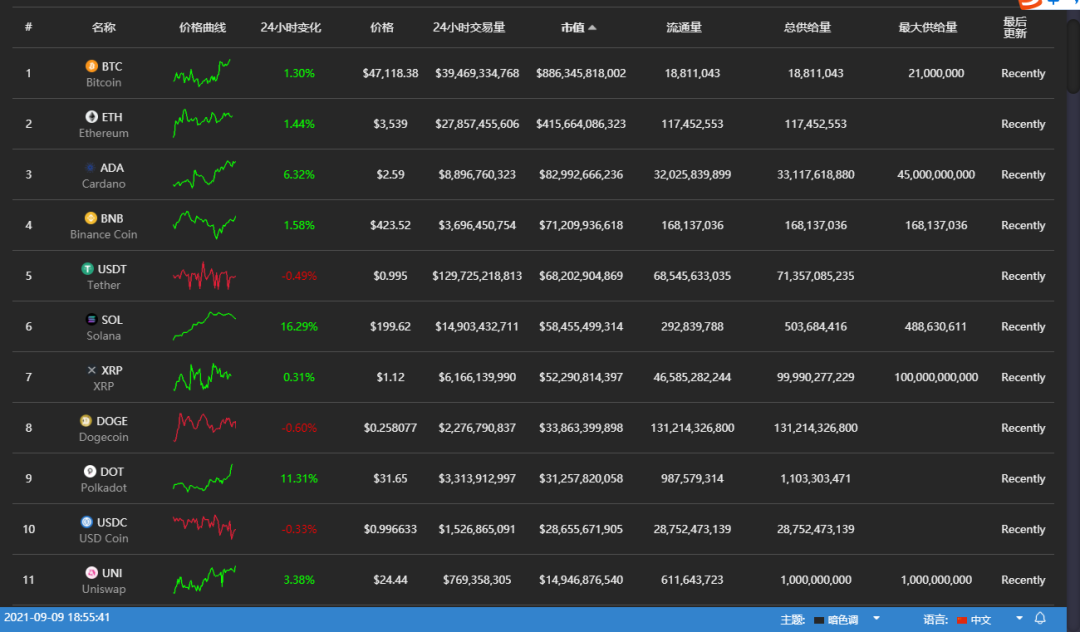Viewport: 1080px width, 632px height.
Task: Click the DOGE 24h change -0.60%
Action: coord(299,428)
